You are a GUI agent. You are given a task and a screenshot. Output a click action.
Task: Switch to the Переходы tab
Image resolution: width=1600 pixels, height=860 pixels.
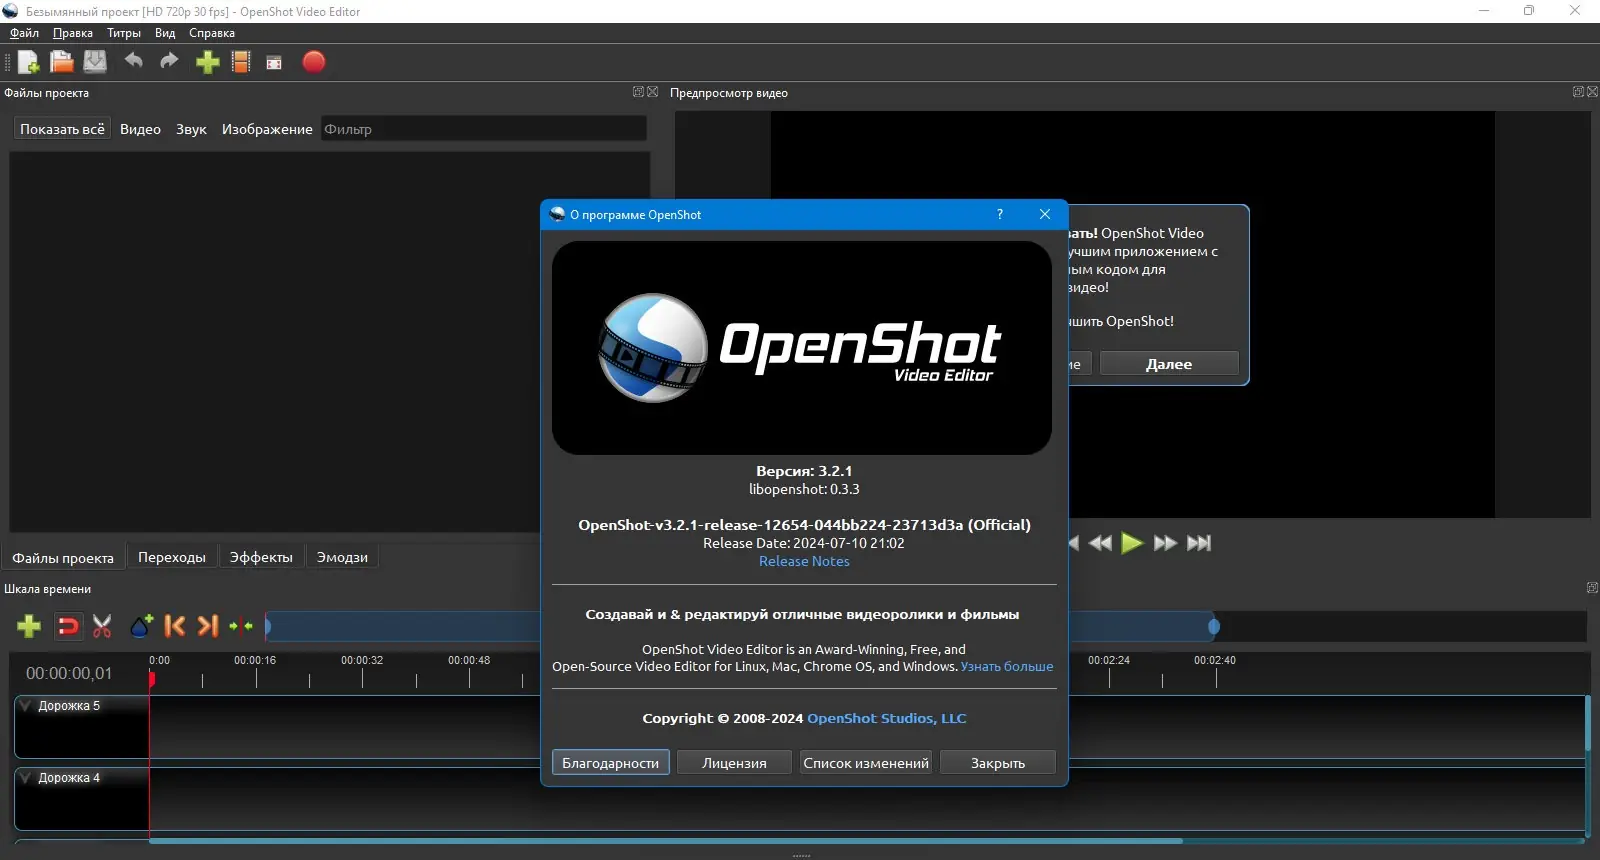[x=172, y=557]
